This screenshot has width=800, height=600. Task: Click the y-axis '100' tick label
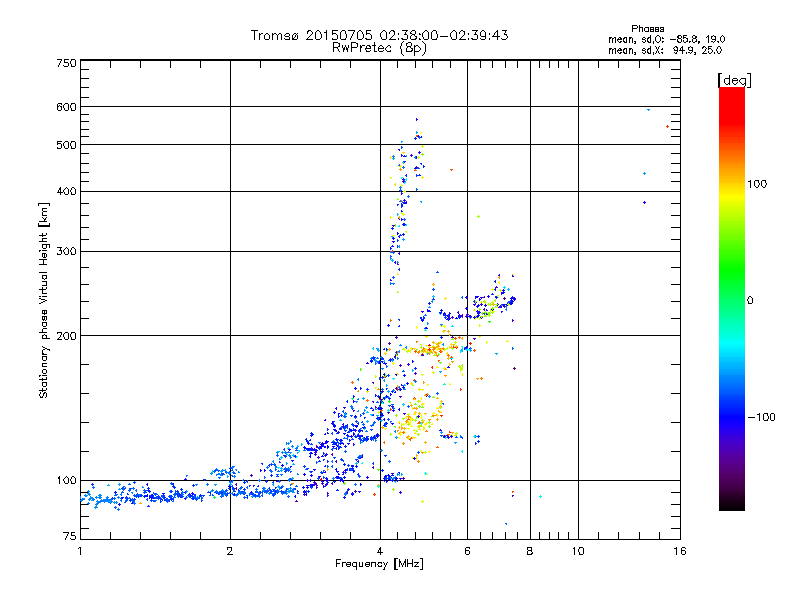(66, 481)
